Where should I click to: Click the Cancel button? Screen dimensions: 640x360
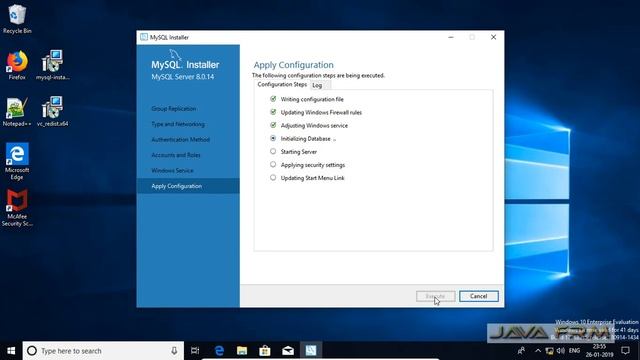(478, 296)
